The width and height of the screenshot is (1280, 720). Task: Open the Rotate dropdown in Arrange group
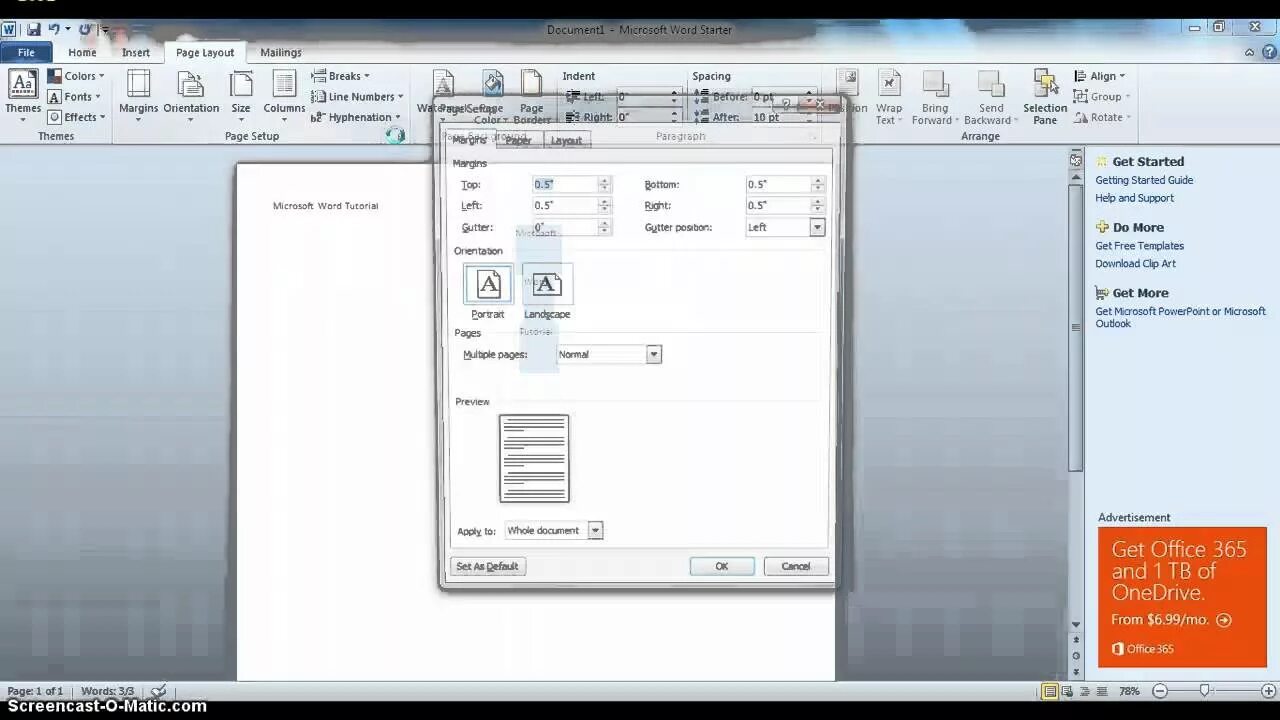click(x=1102, y=117)
